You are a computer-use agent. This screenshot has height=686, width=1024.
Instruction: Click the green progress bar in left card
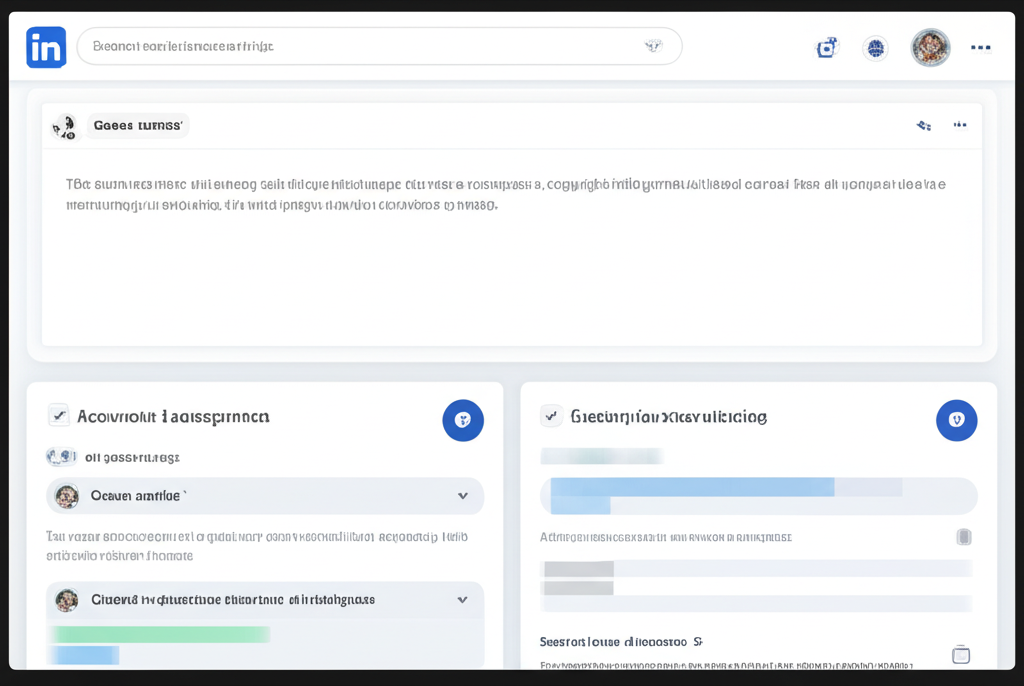coord(159,634)
